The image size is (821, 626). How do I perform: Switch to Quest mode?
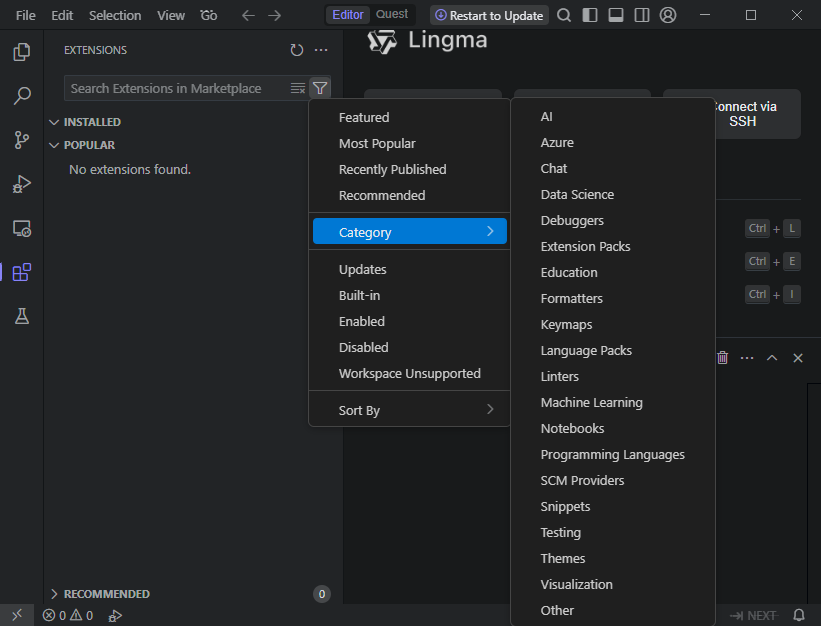(392, 15)
